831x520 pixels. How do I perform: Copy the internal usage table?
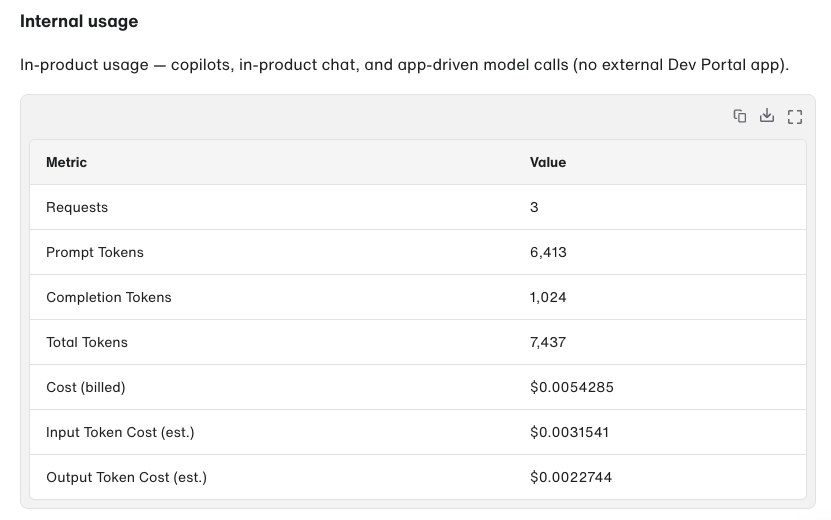coord(739,116)
